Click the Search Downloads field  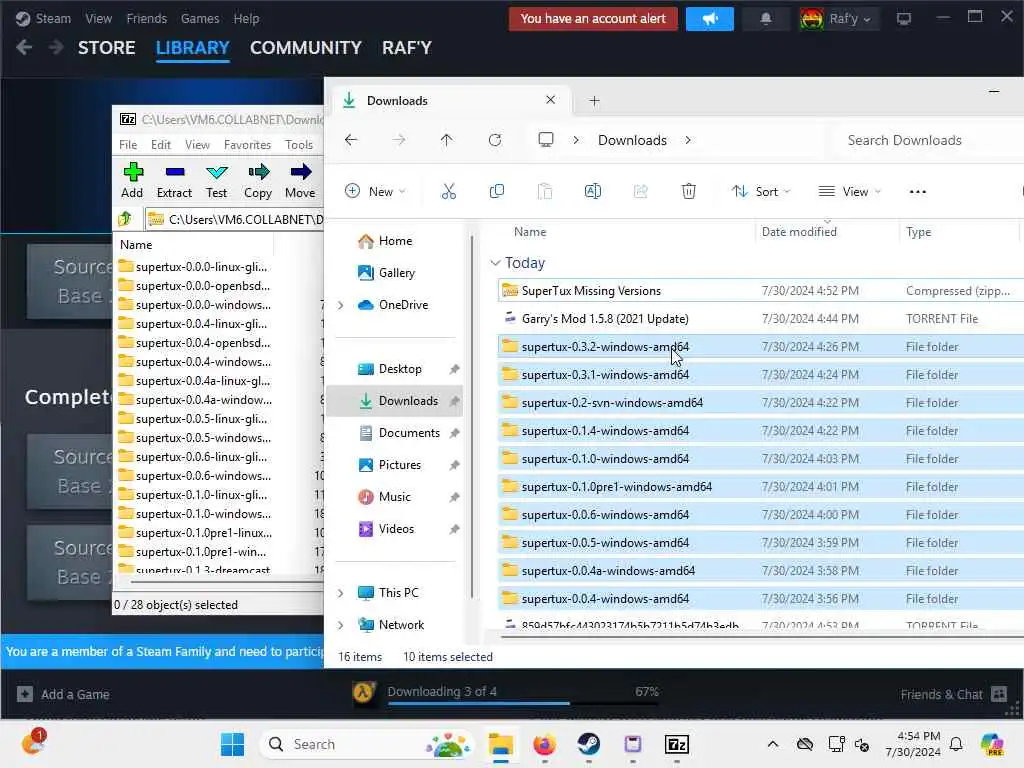tap(927, 140)
